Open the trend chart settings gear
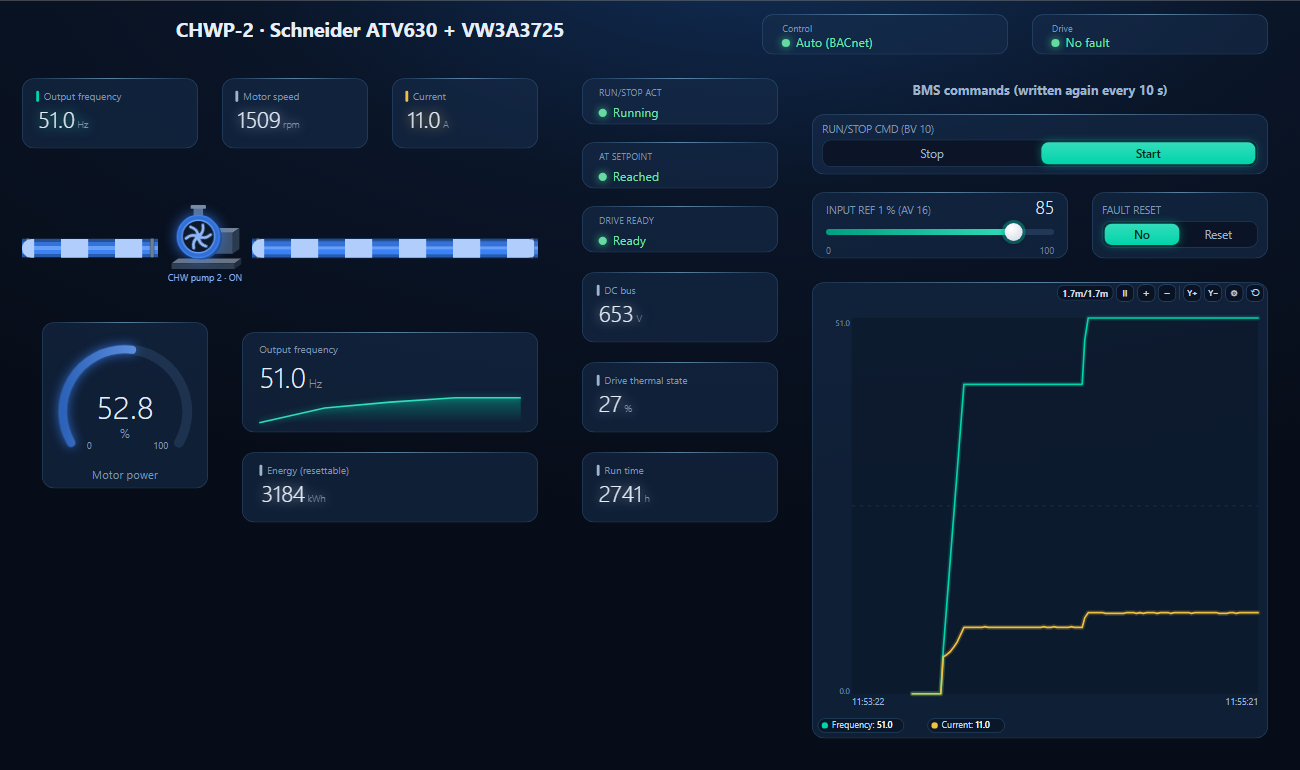 pos(1234,293)
